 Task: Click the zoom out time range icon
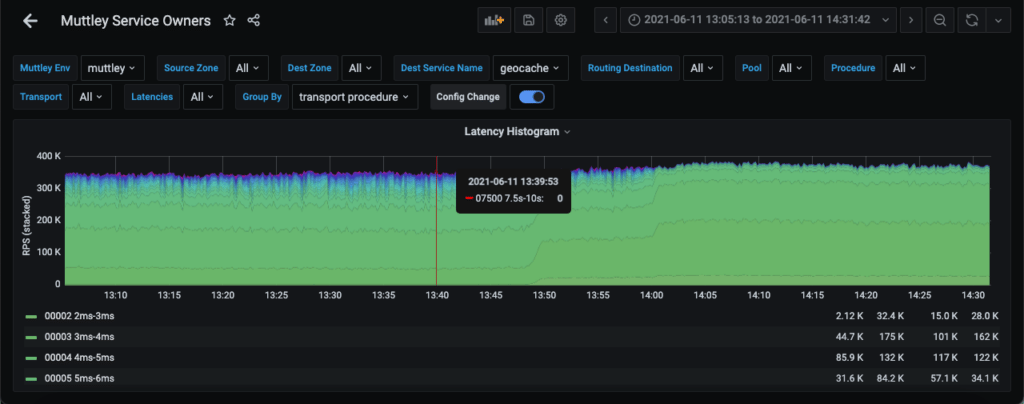(939, 20)
